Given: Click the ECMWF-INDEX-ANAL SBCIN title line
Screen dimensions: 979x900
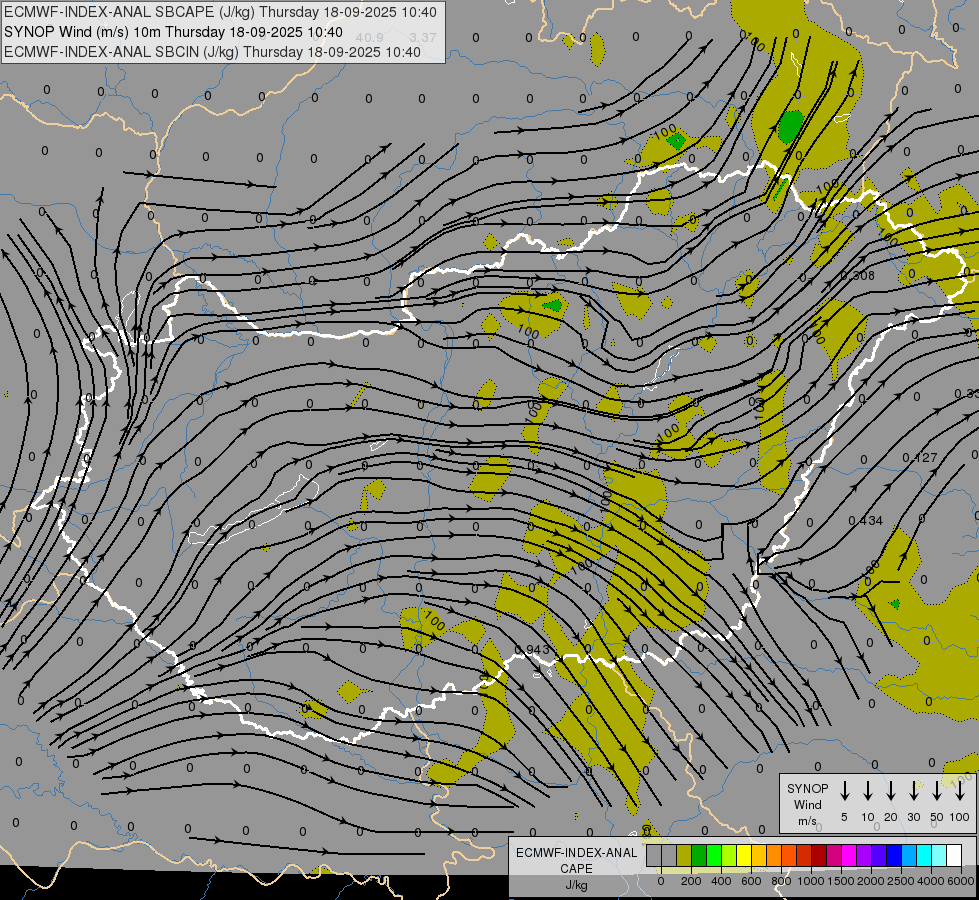Looking at the screenshot, I should point(212,52).
